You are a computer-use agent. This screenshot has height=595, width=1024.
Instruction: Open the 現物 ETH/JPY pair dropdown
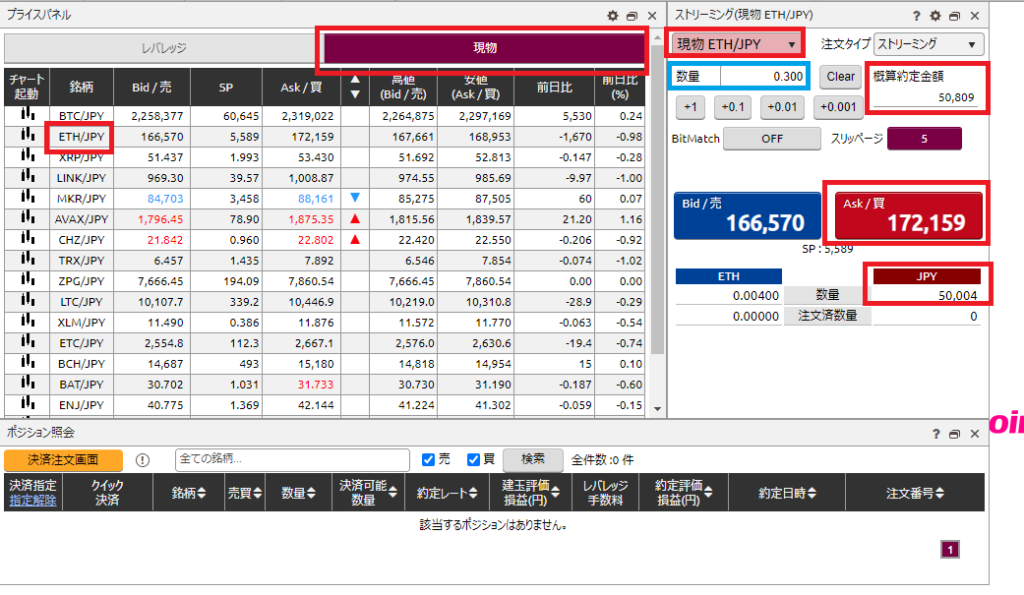[737, 44]
